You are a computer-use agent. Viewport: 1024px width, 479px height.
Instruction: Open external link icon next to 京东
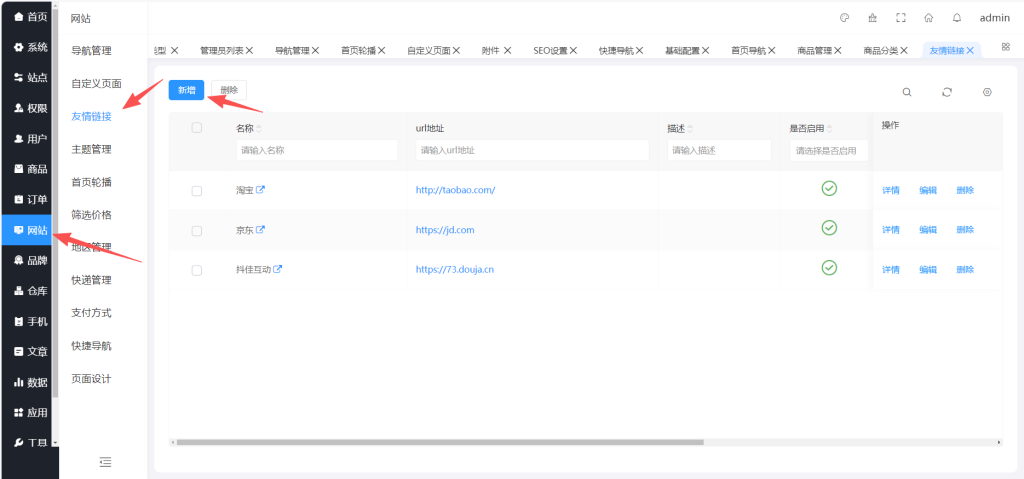tap(261, 229)
